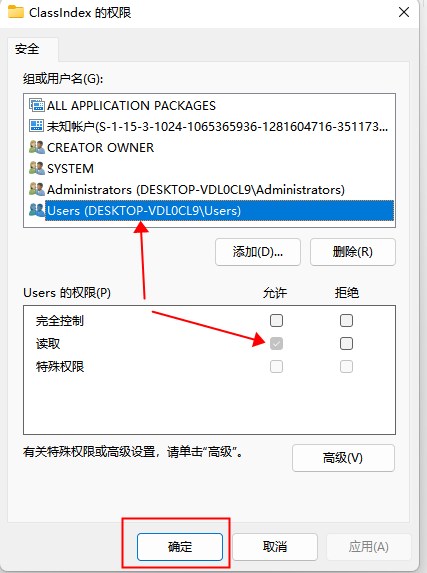
Task: Click the SYSTEM group icon
Action: point(37,168)
